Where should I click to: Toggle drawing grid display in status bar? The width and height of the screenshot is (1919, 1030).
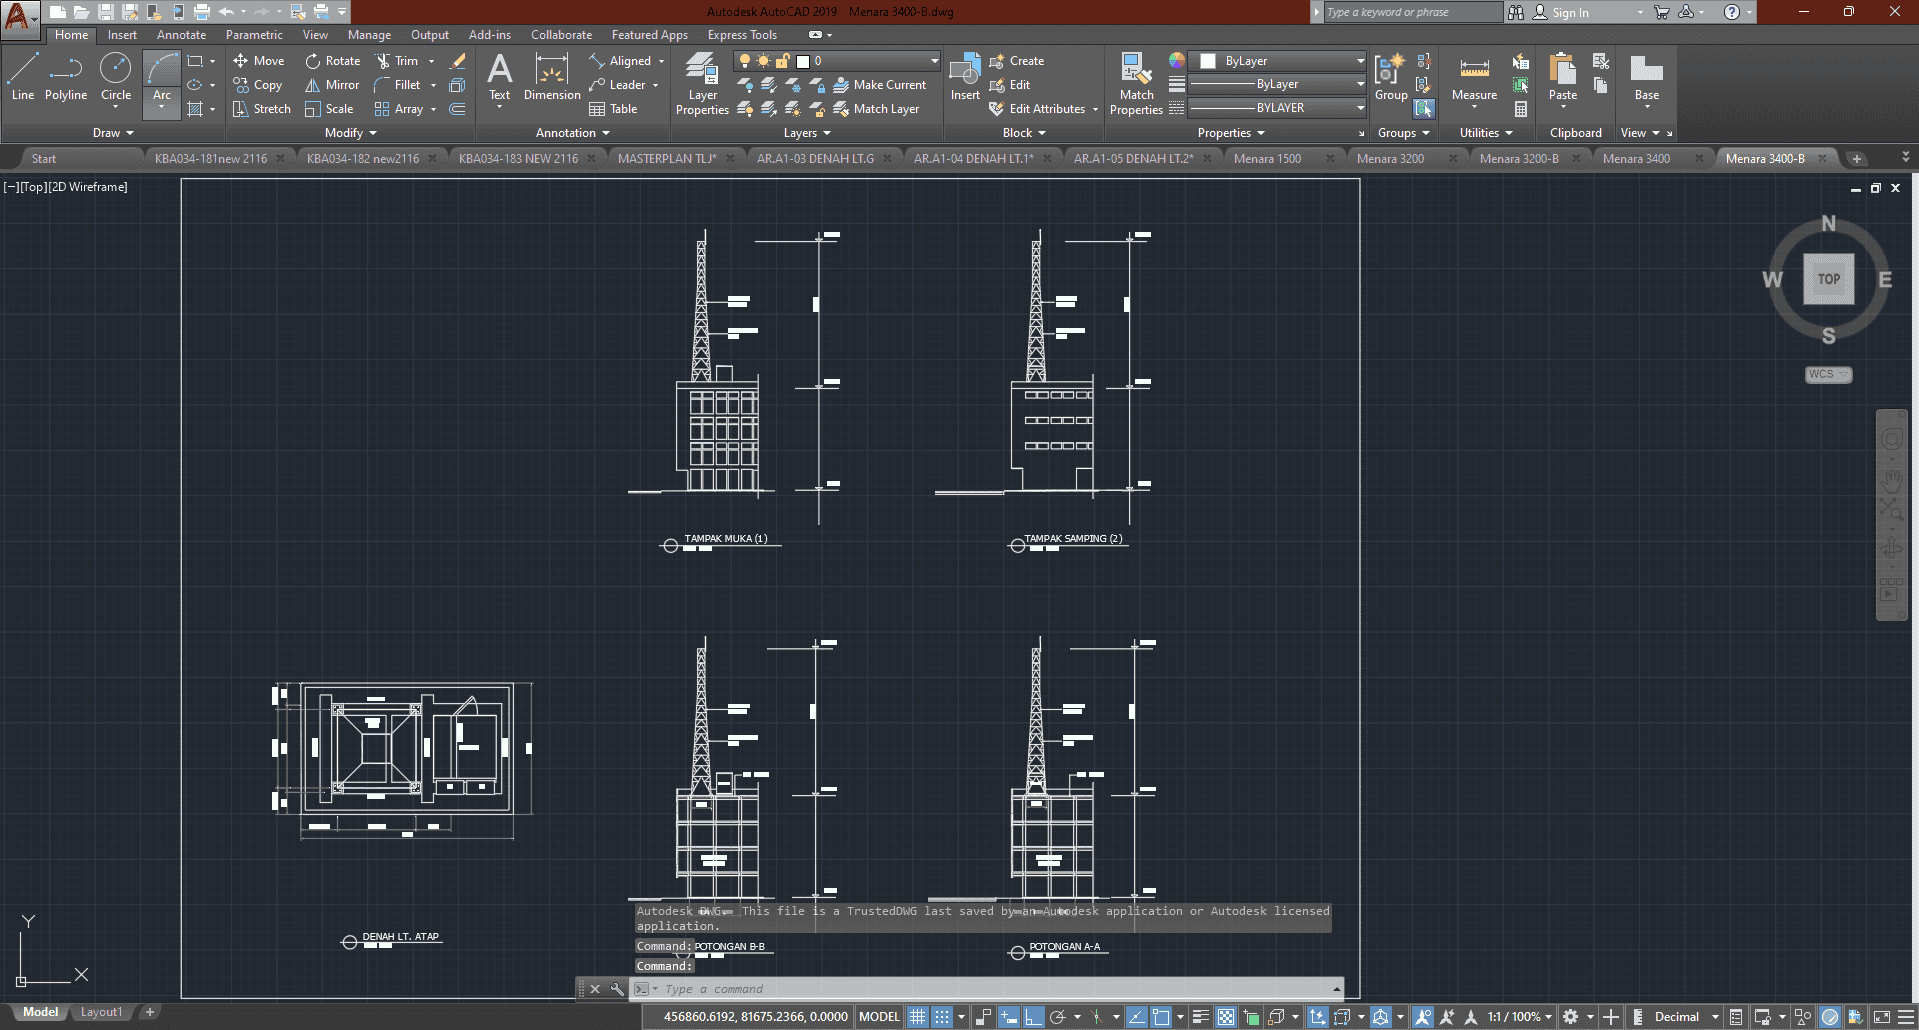pyautogui.click(x=917, y=1017)
